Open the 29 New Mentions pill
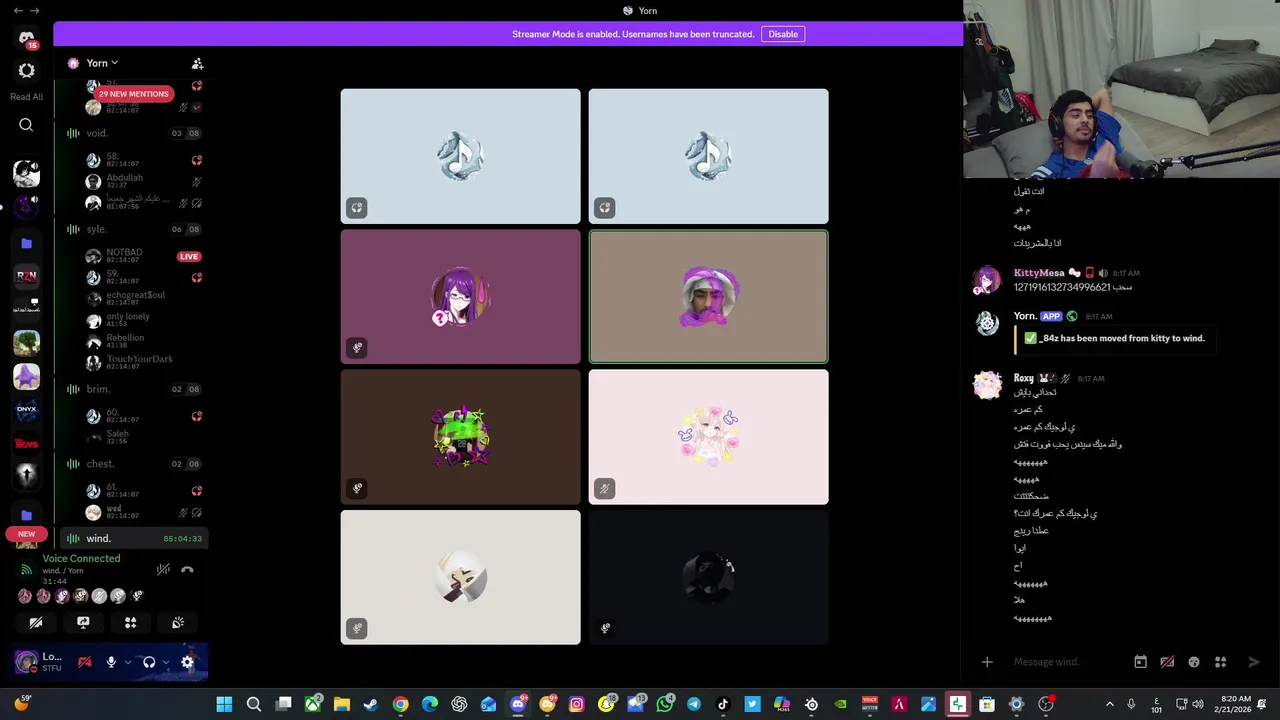 pyautogui.click(x=134, y=94)
